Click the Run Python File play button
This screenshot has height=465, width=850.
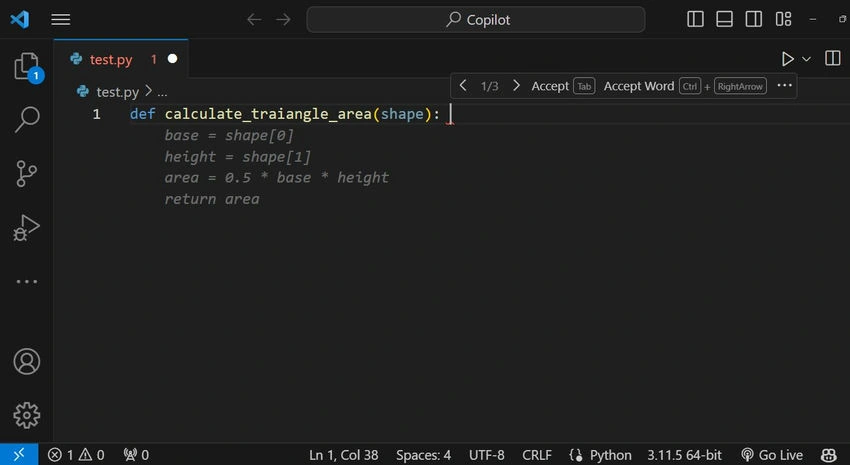coord(787,59)
